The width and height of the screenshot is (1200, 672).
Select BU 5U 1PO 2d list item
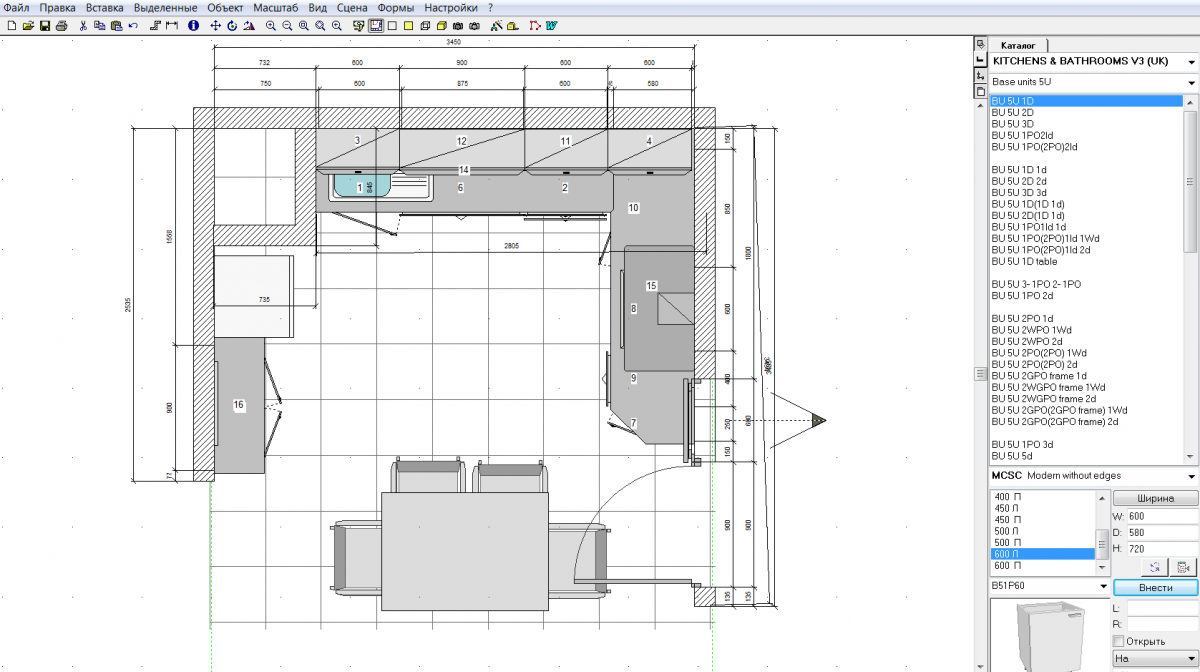pyautogui.click(x=1085, y=296)
